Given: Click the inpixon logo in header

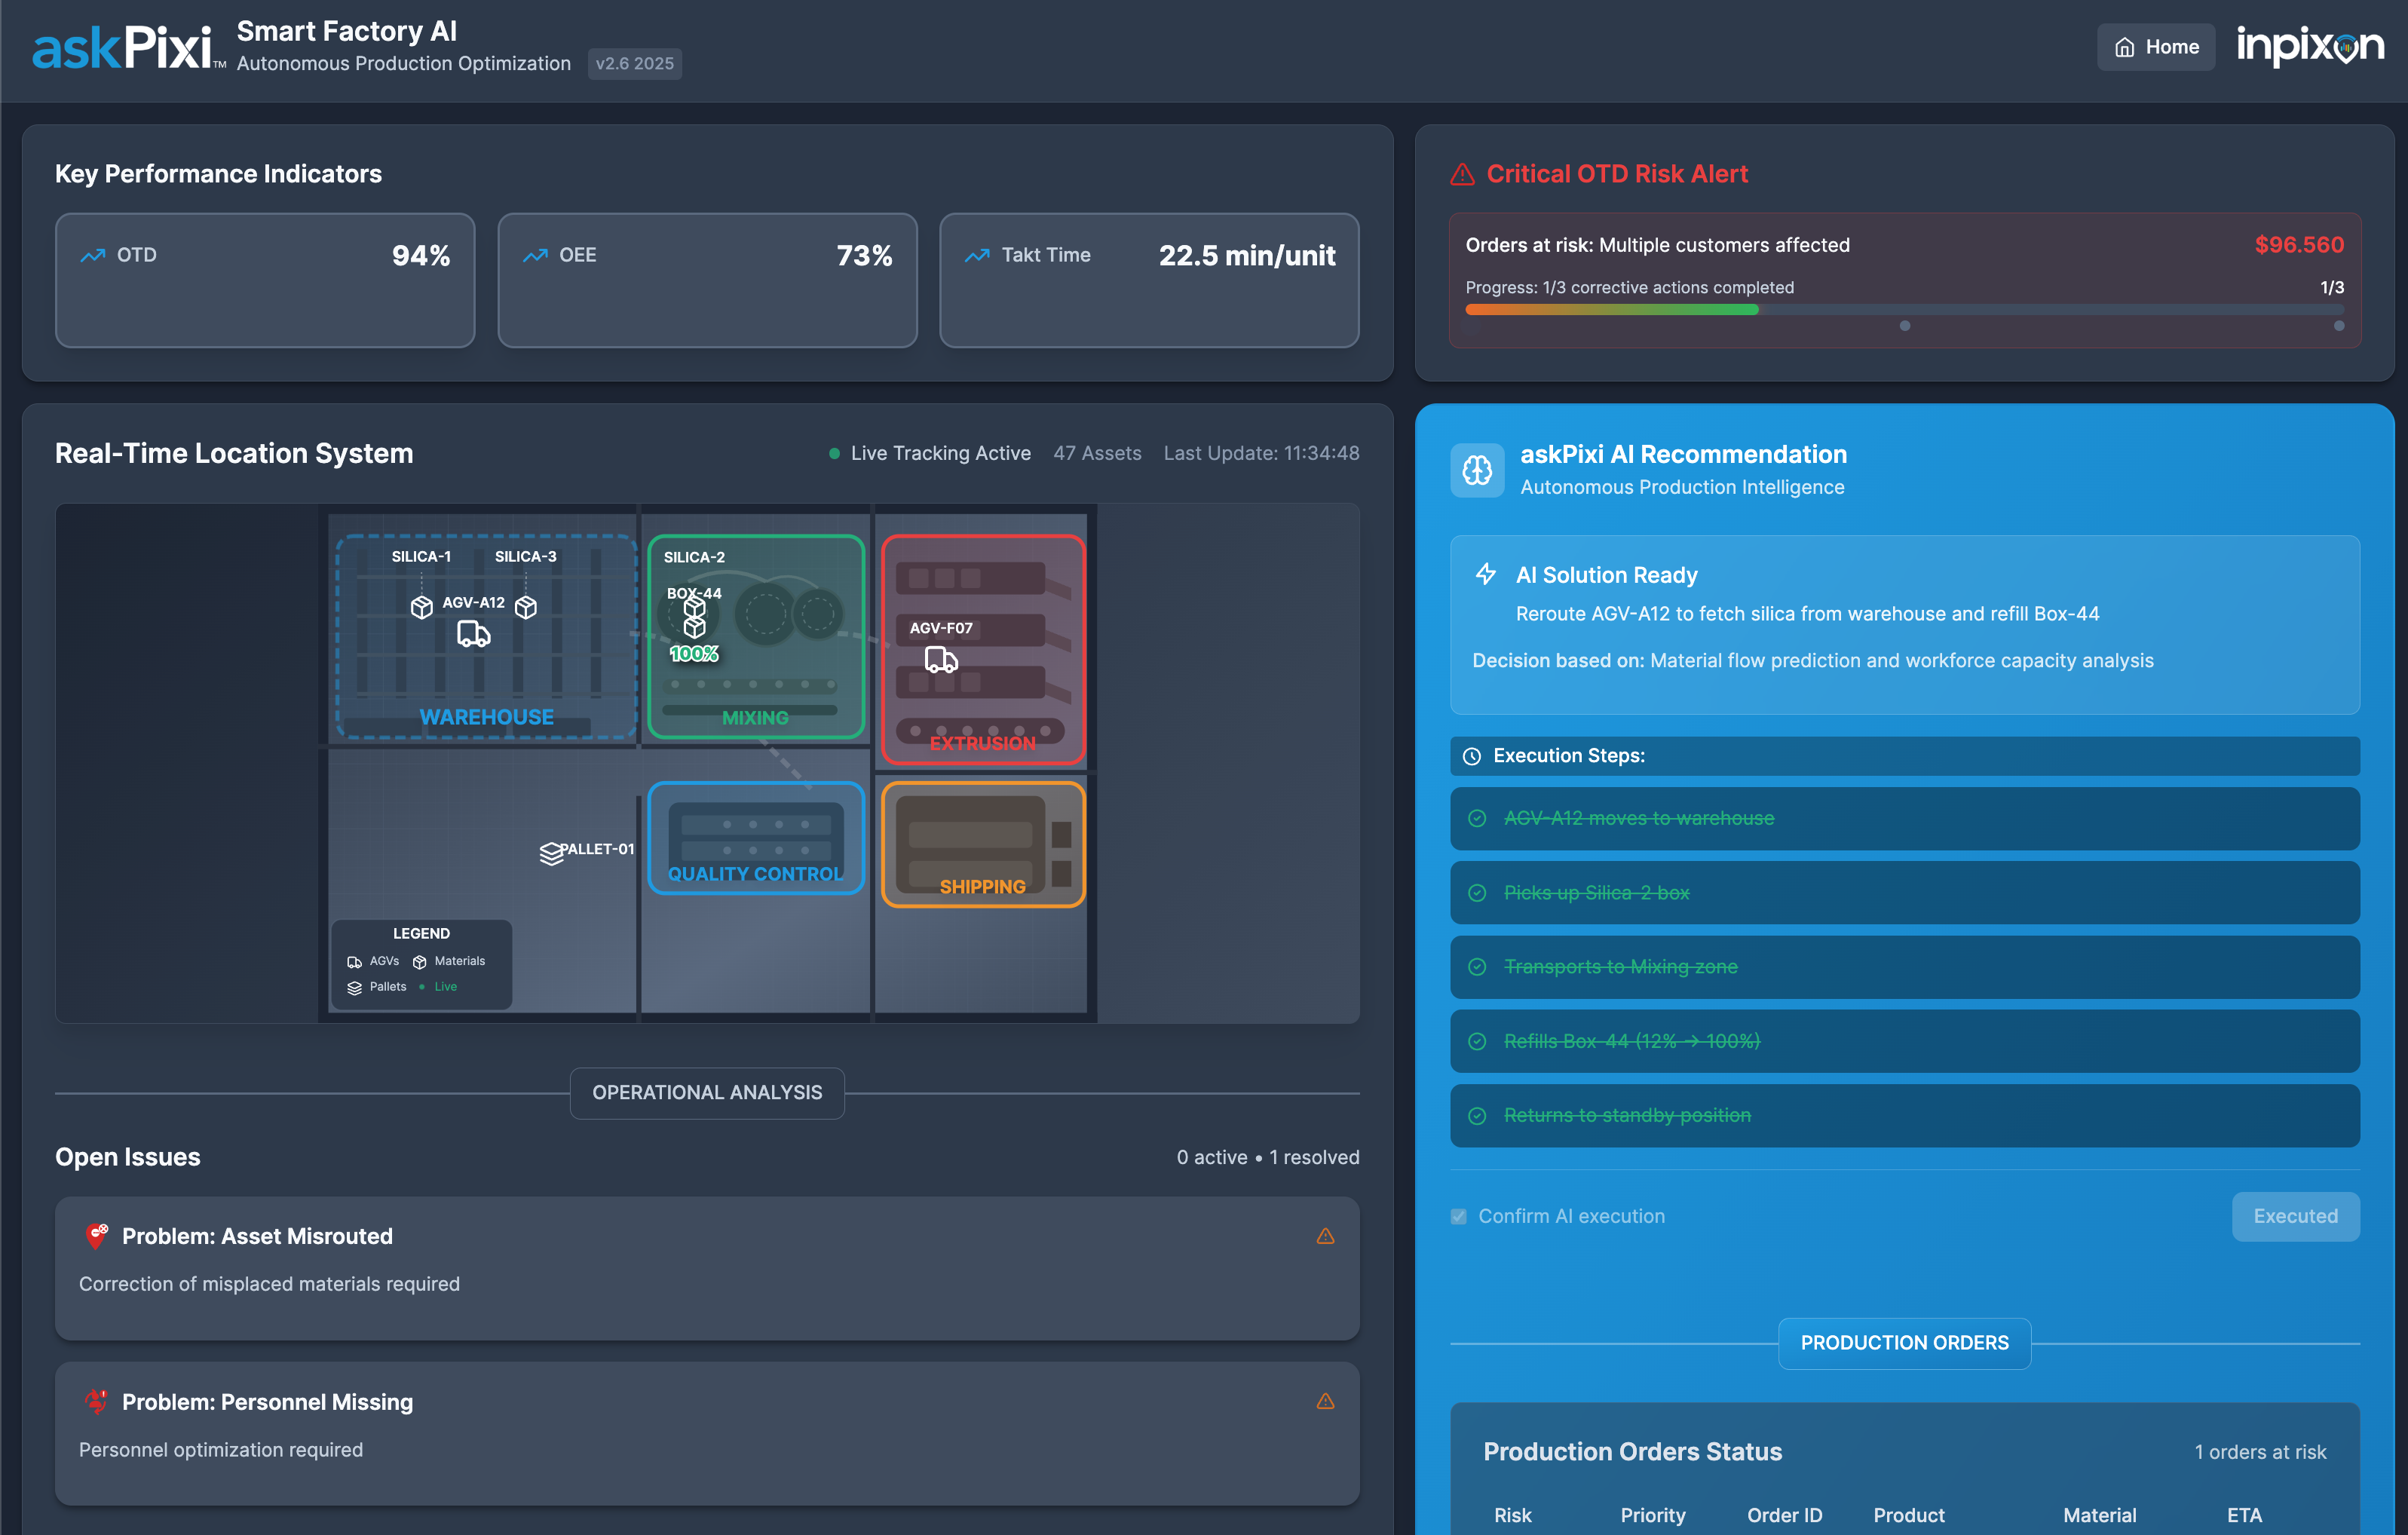Looking at the screenshot, I should coord(2309,46).
